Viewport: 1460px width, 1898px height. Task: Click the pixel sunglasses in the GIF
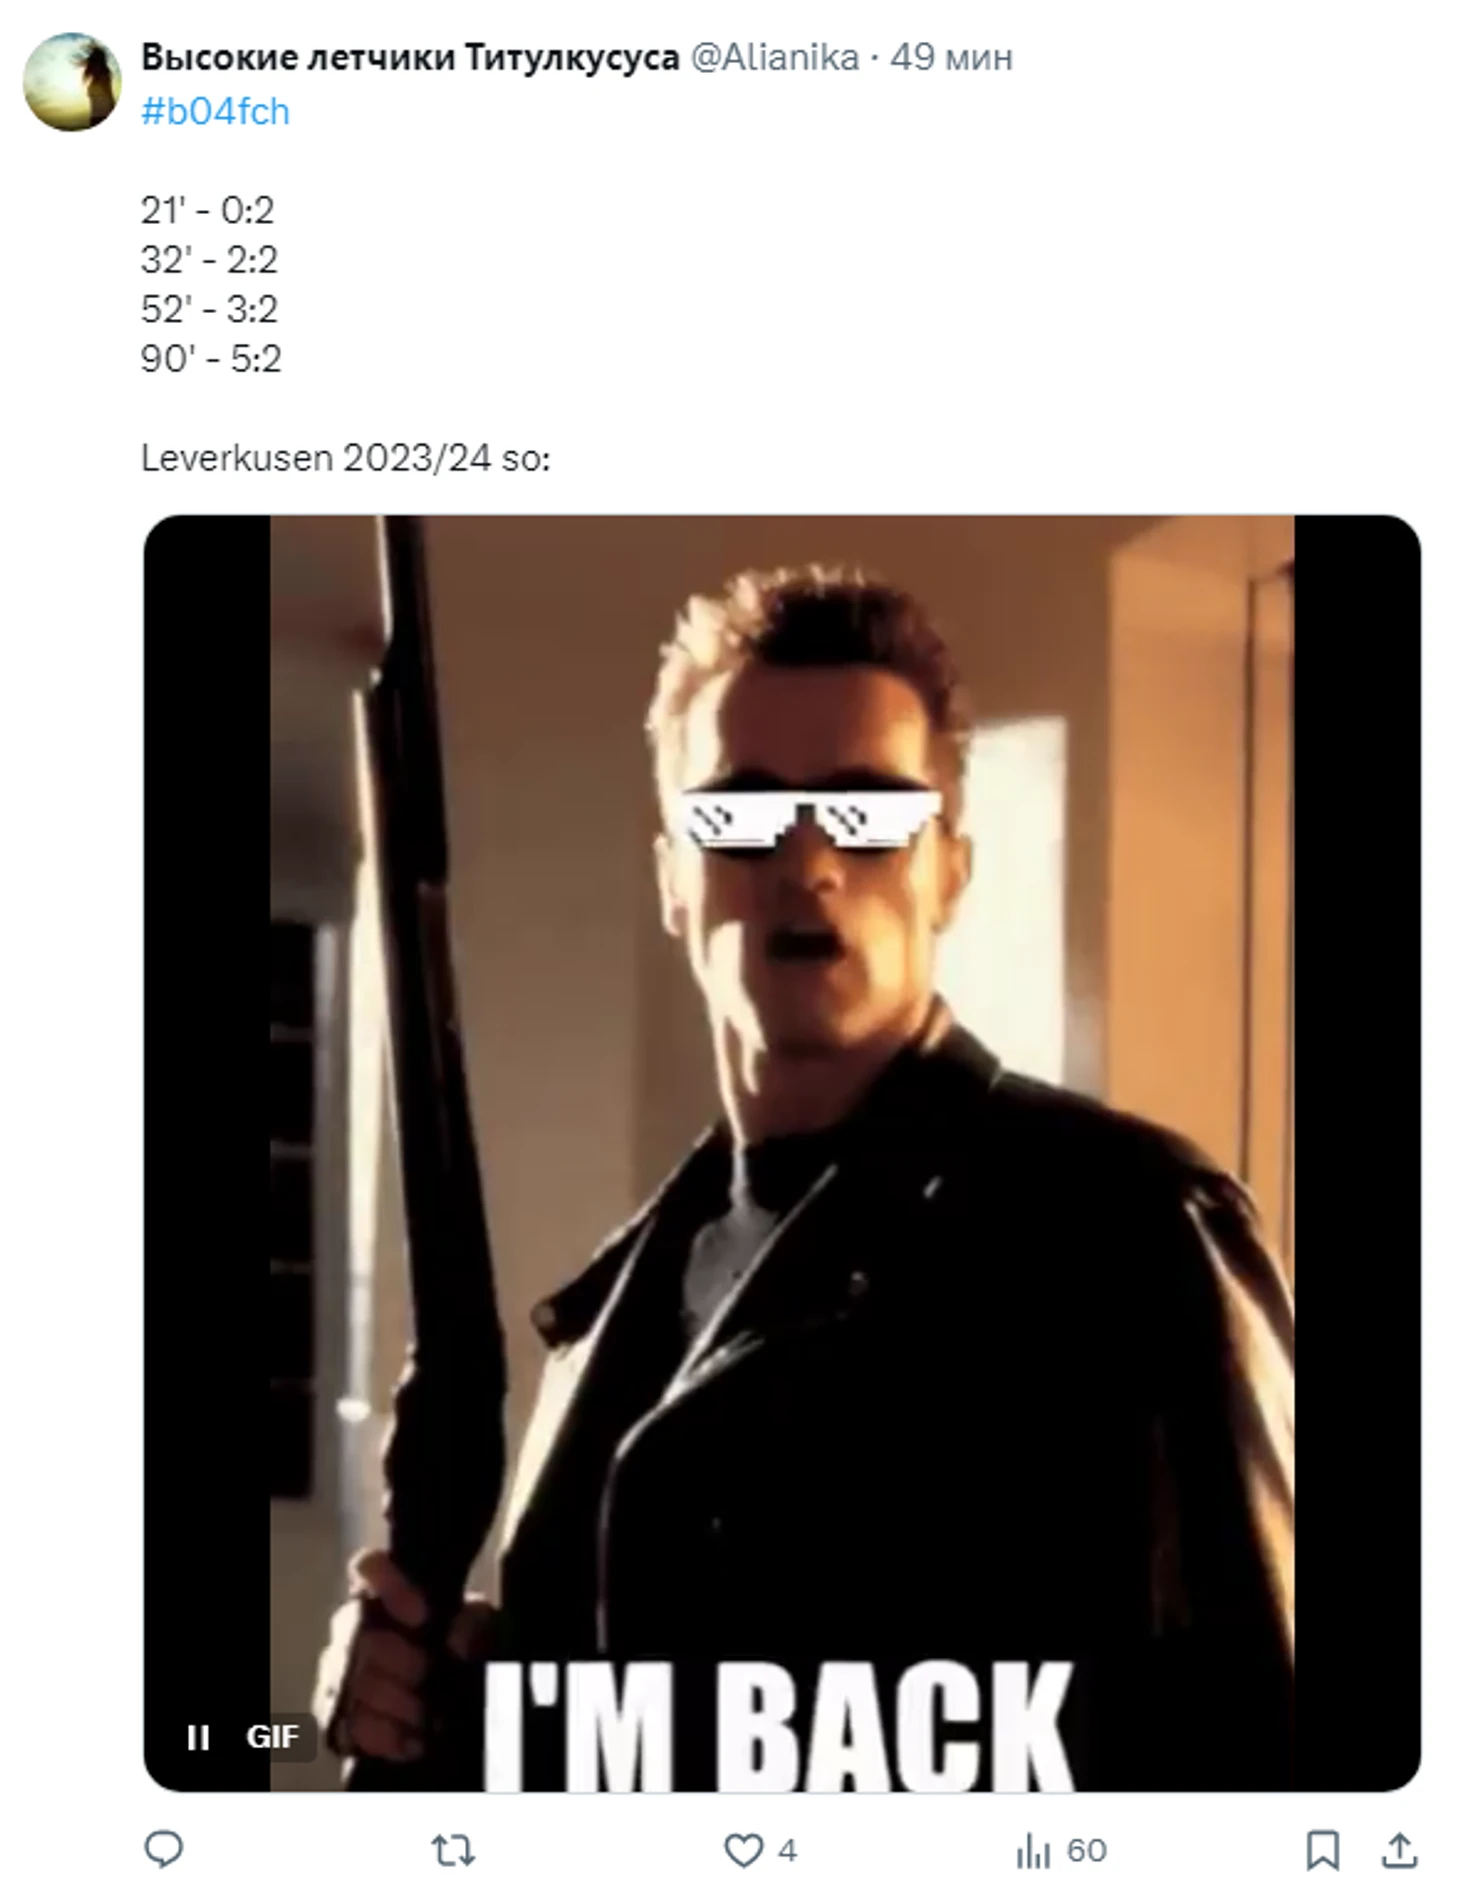click(811, 819)
